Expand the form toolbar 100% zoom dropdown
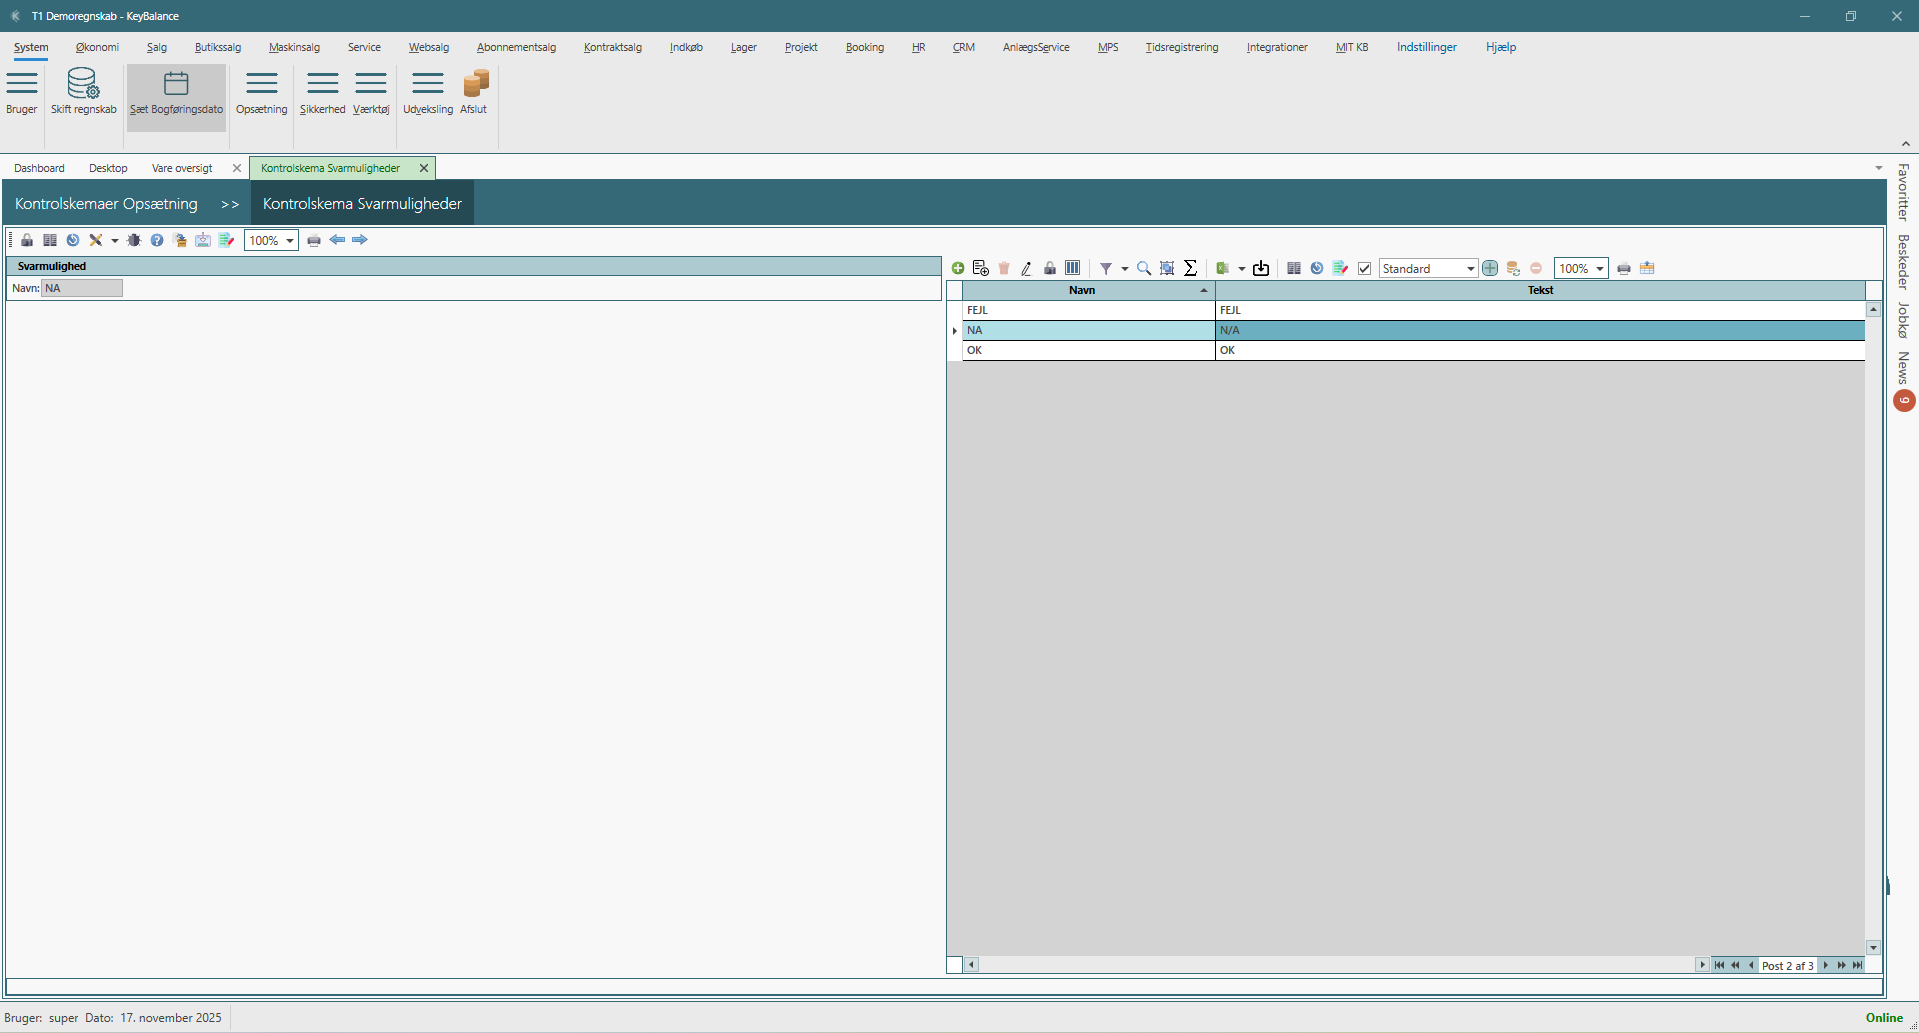1919x1033 pixels. tap(290, 240)
